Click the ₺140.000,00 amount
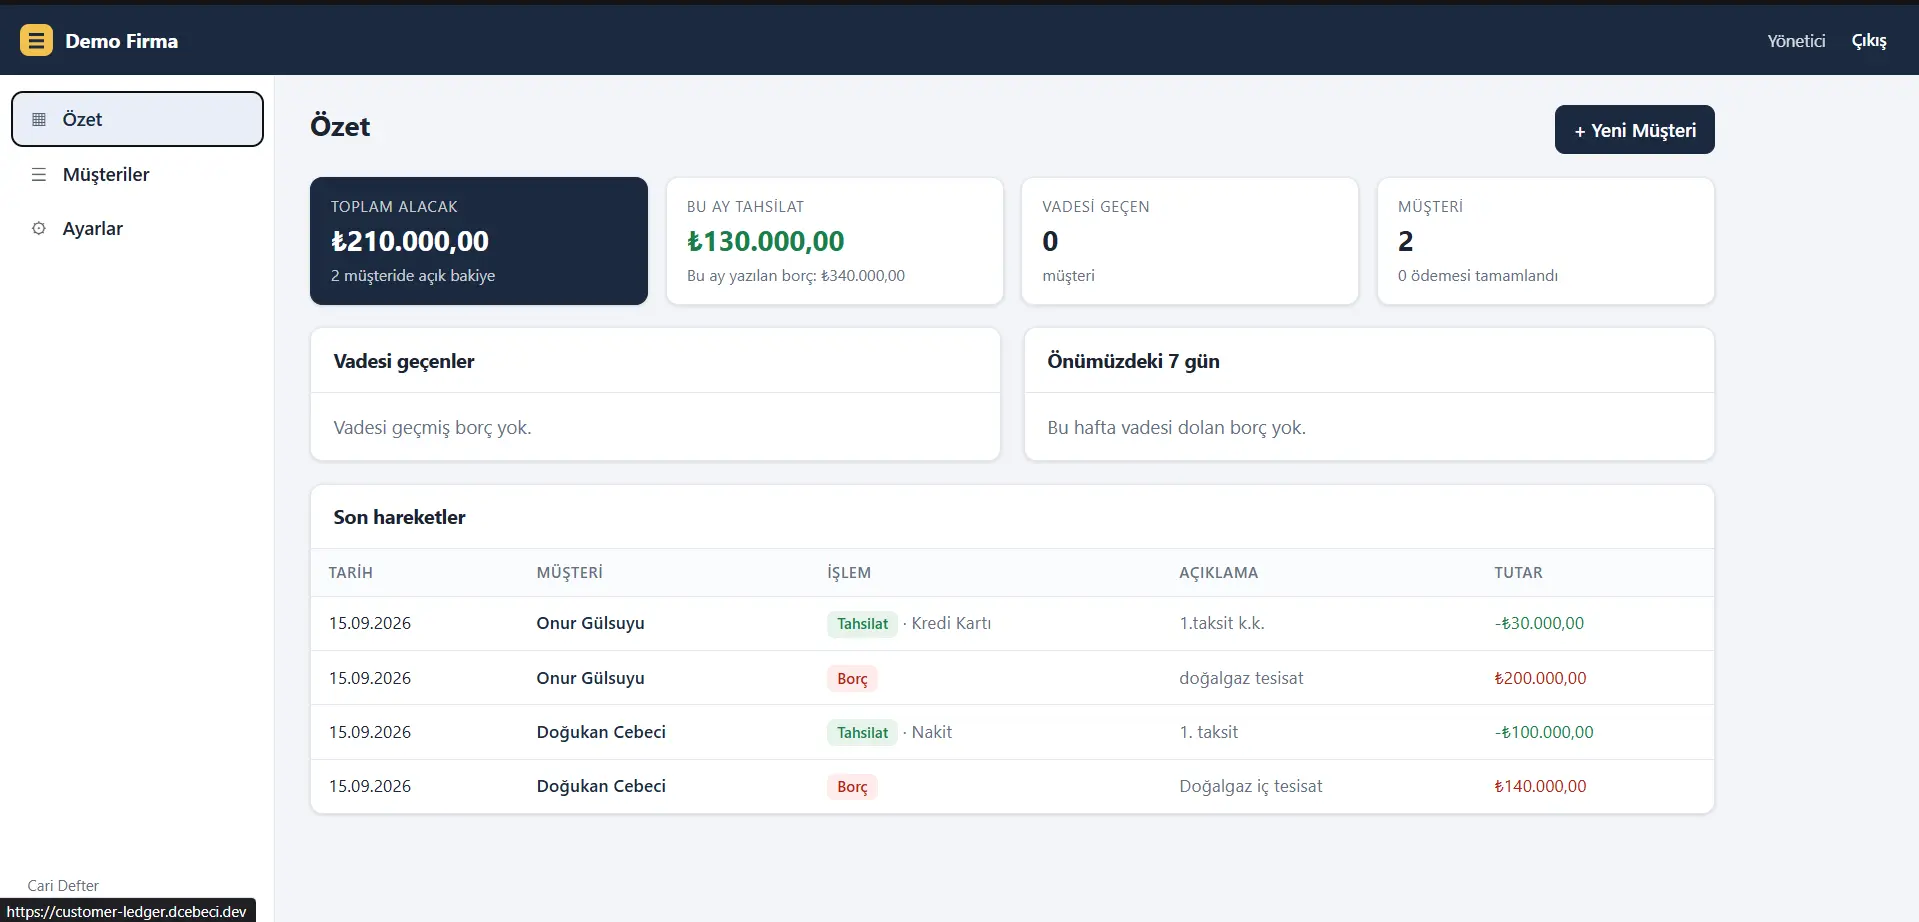Screen dimensions: 1919x922 (1540, 786)
